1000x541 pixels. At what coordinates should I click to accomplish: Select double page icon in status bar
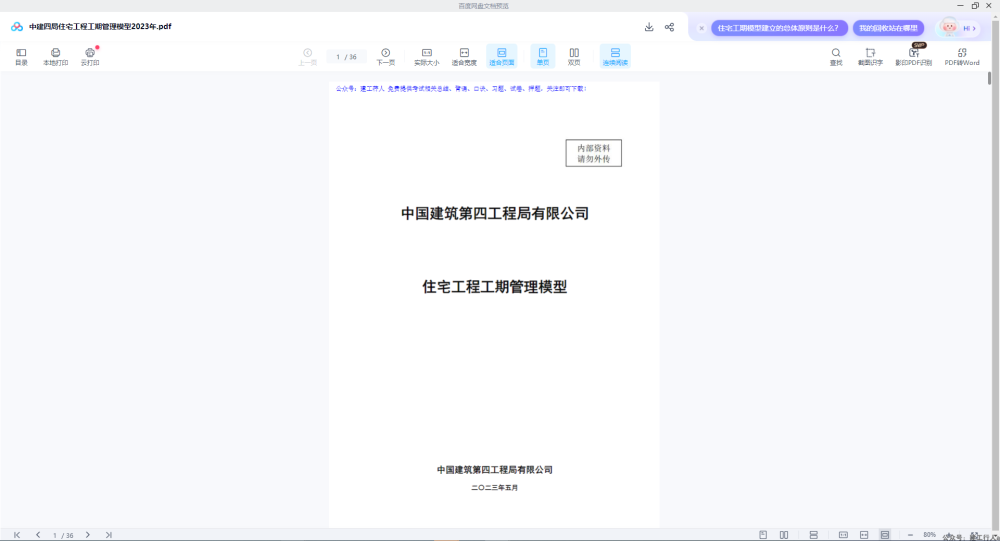click(x=784, y=535)
